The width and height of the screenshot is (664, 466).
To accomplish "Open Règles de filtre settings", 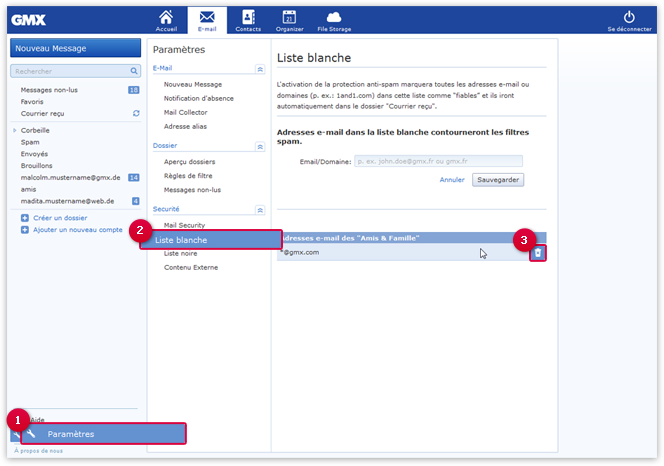I will point(188,176).
